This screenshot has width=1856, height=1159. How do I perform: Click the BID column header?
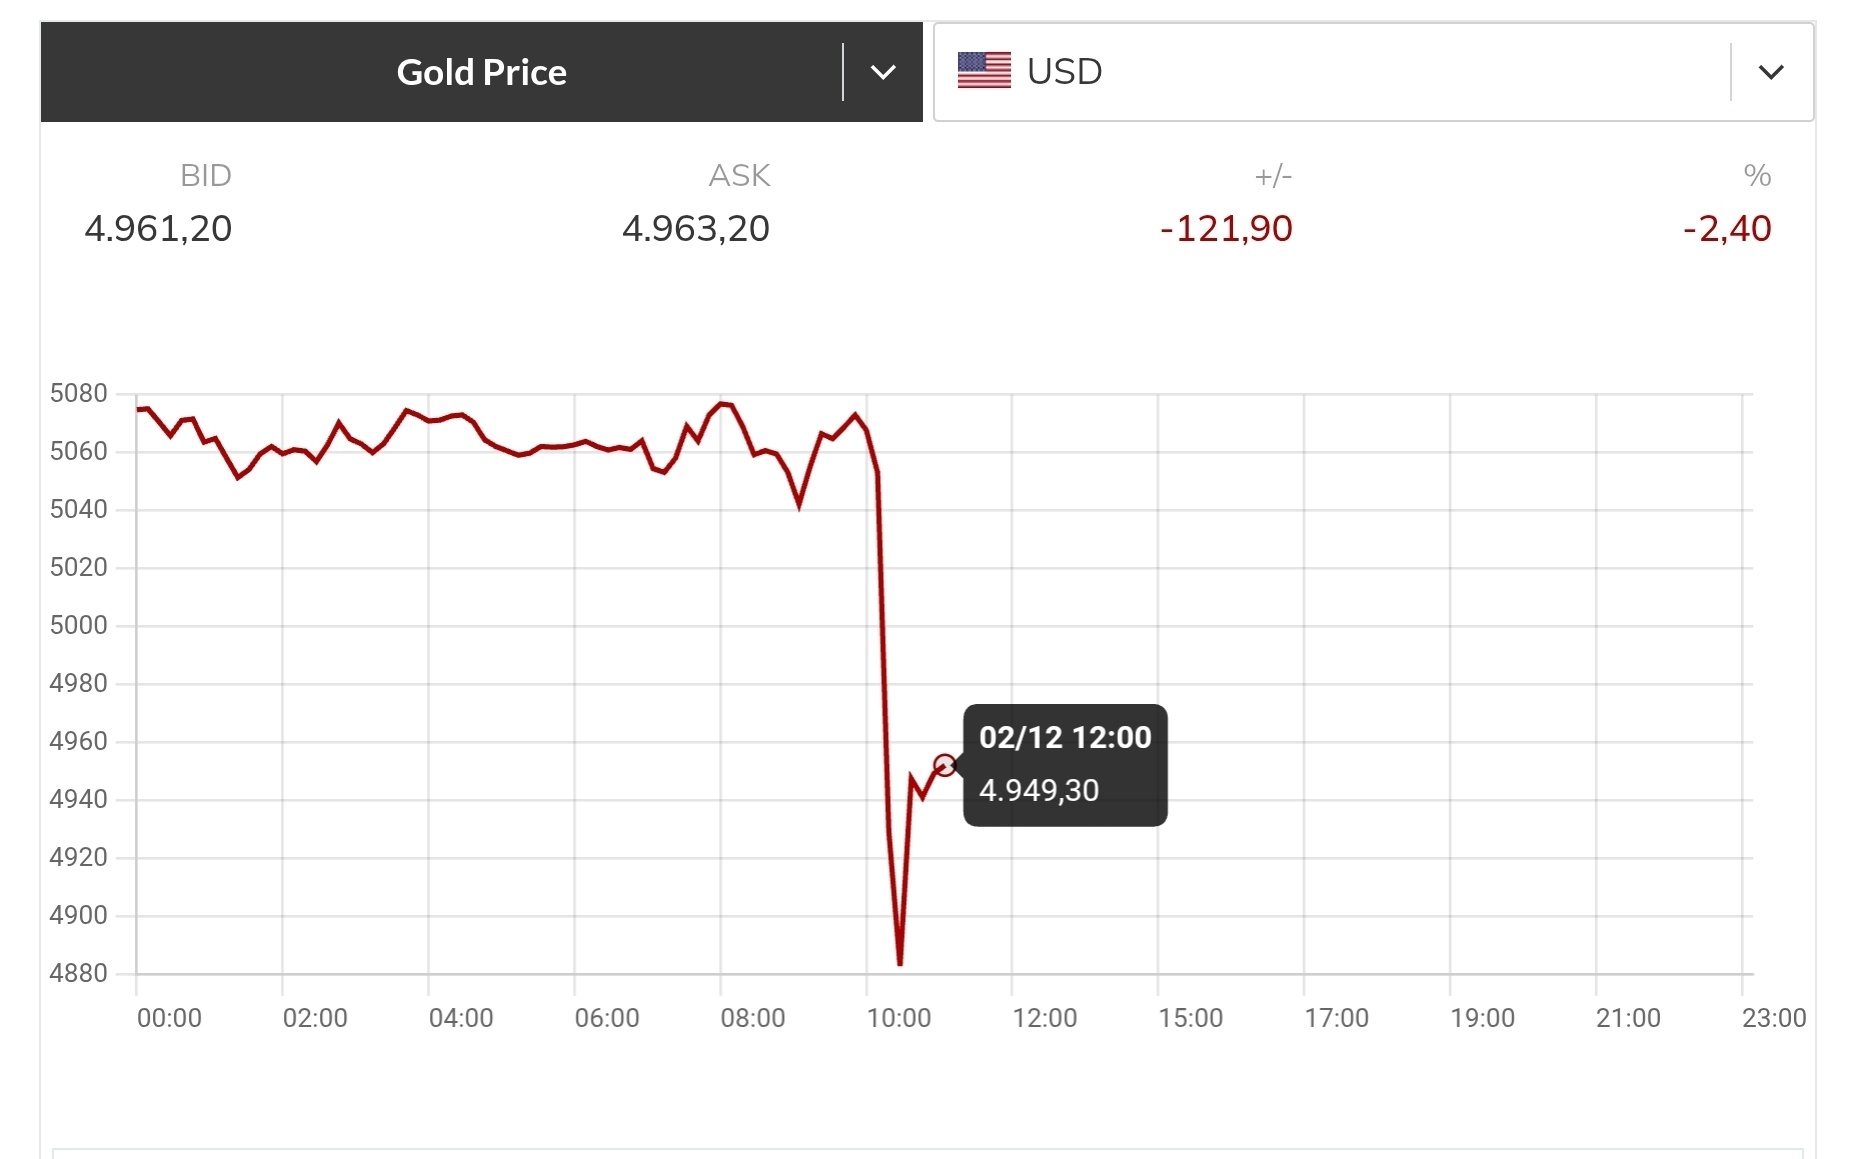click(205, 176)
